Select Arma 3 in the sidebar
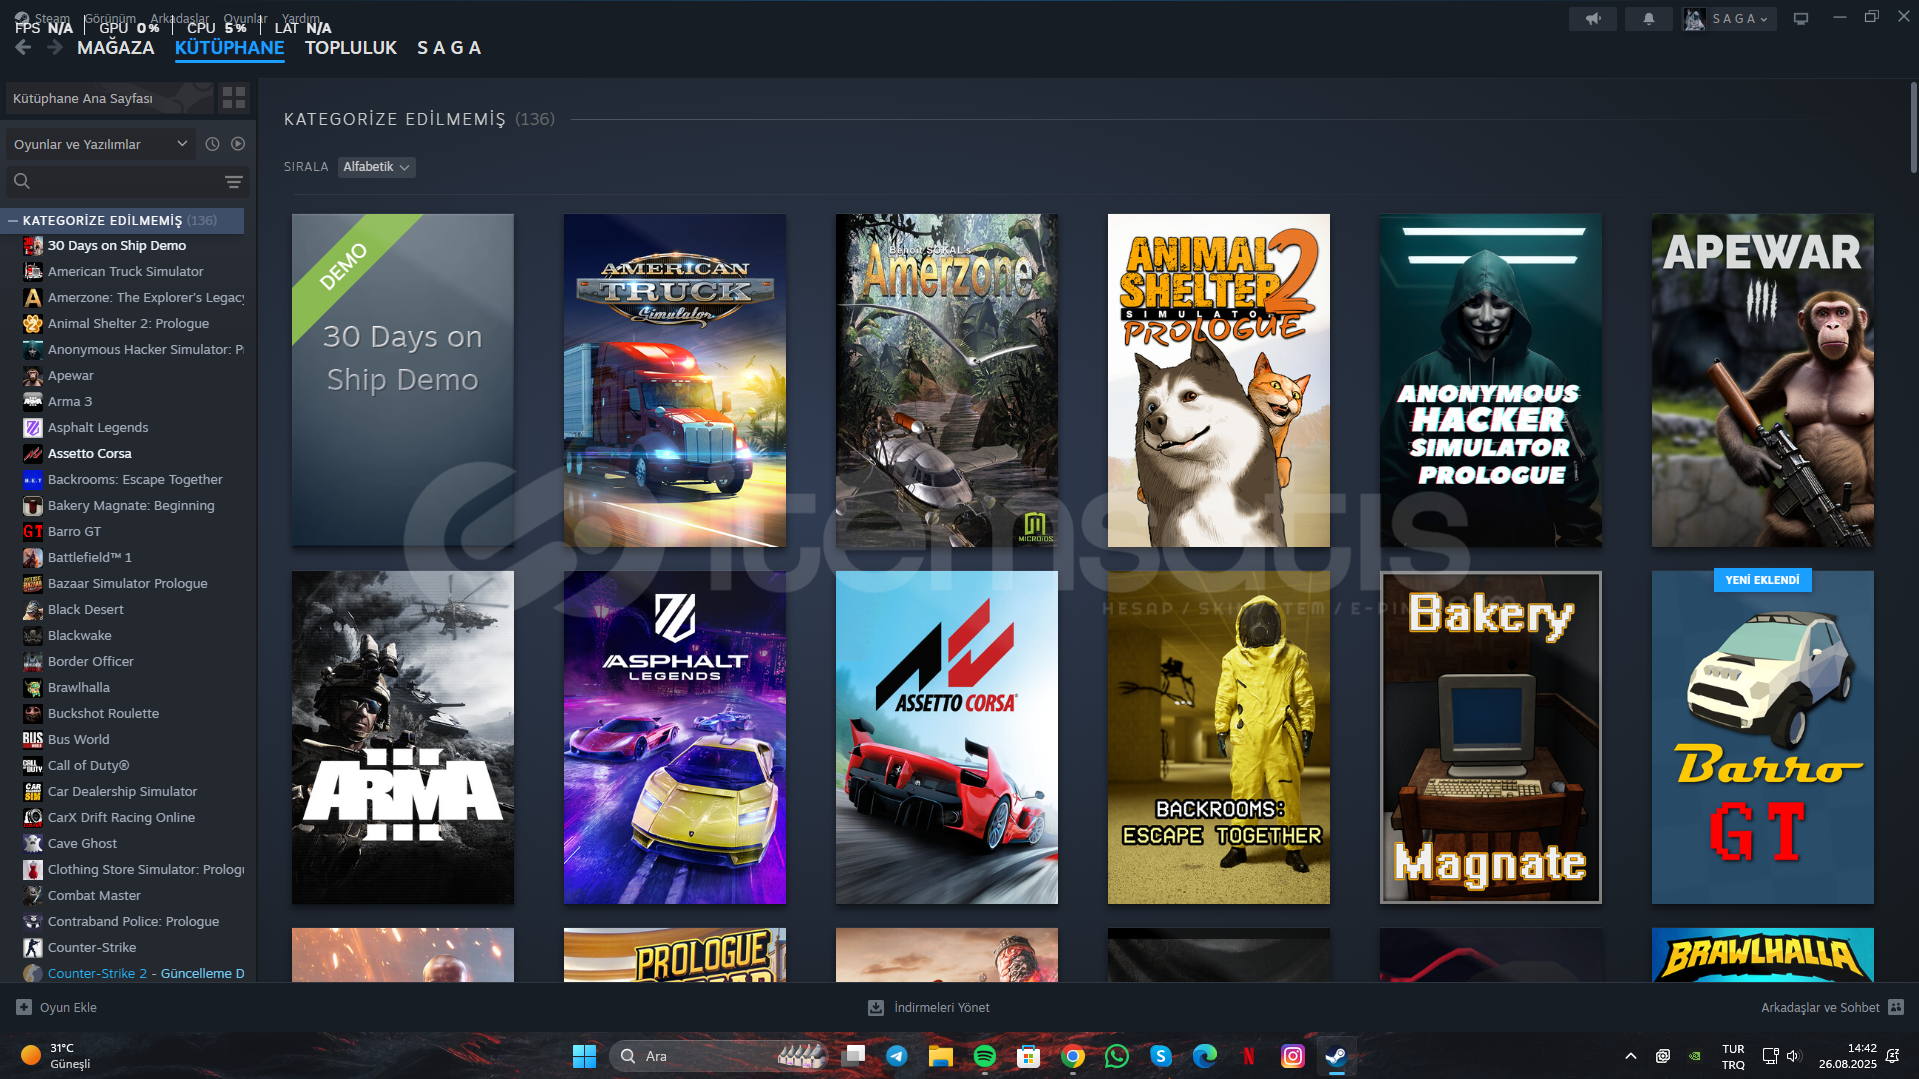 70,401
